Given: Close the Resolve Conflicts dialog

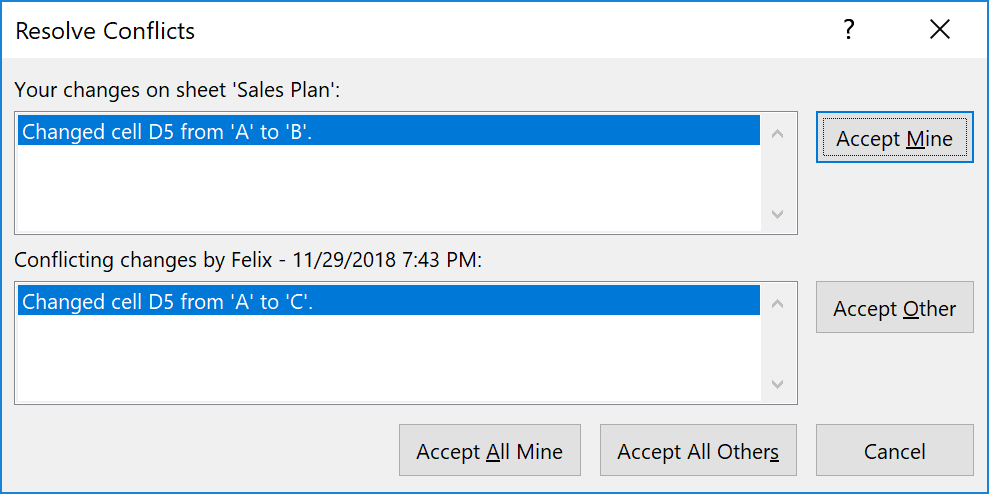Looking at the screenshot, I should tap(939, 30).
